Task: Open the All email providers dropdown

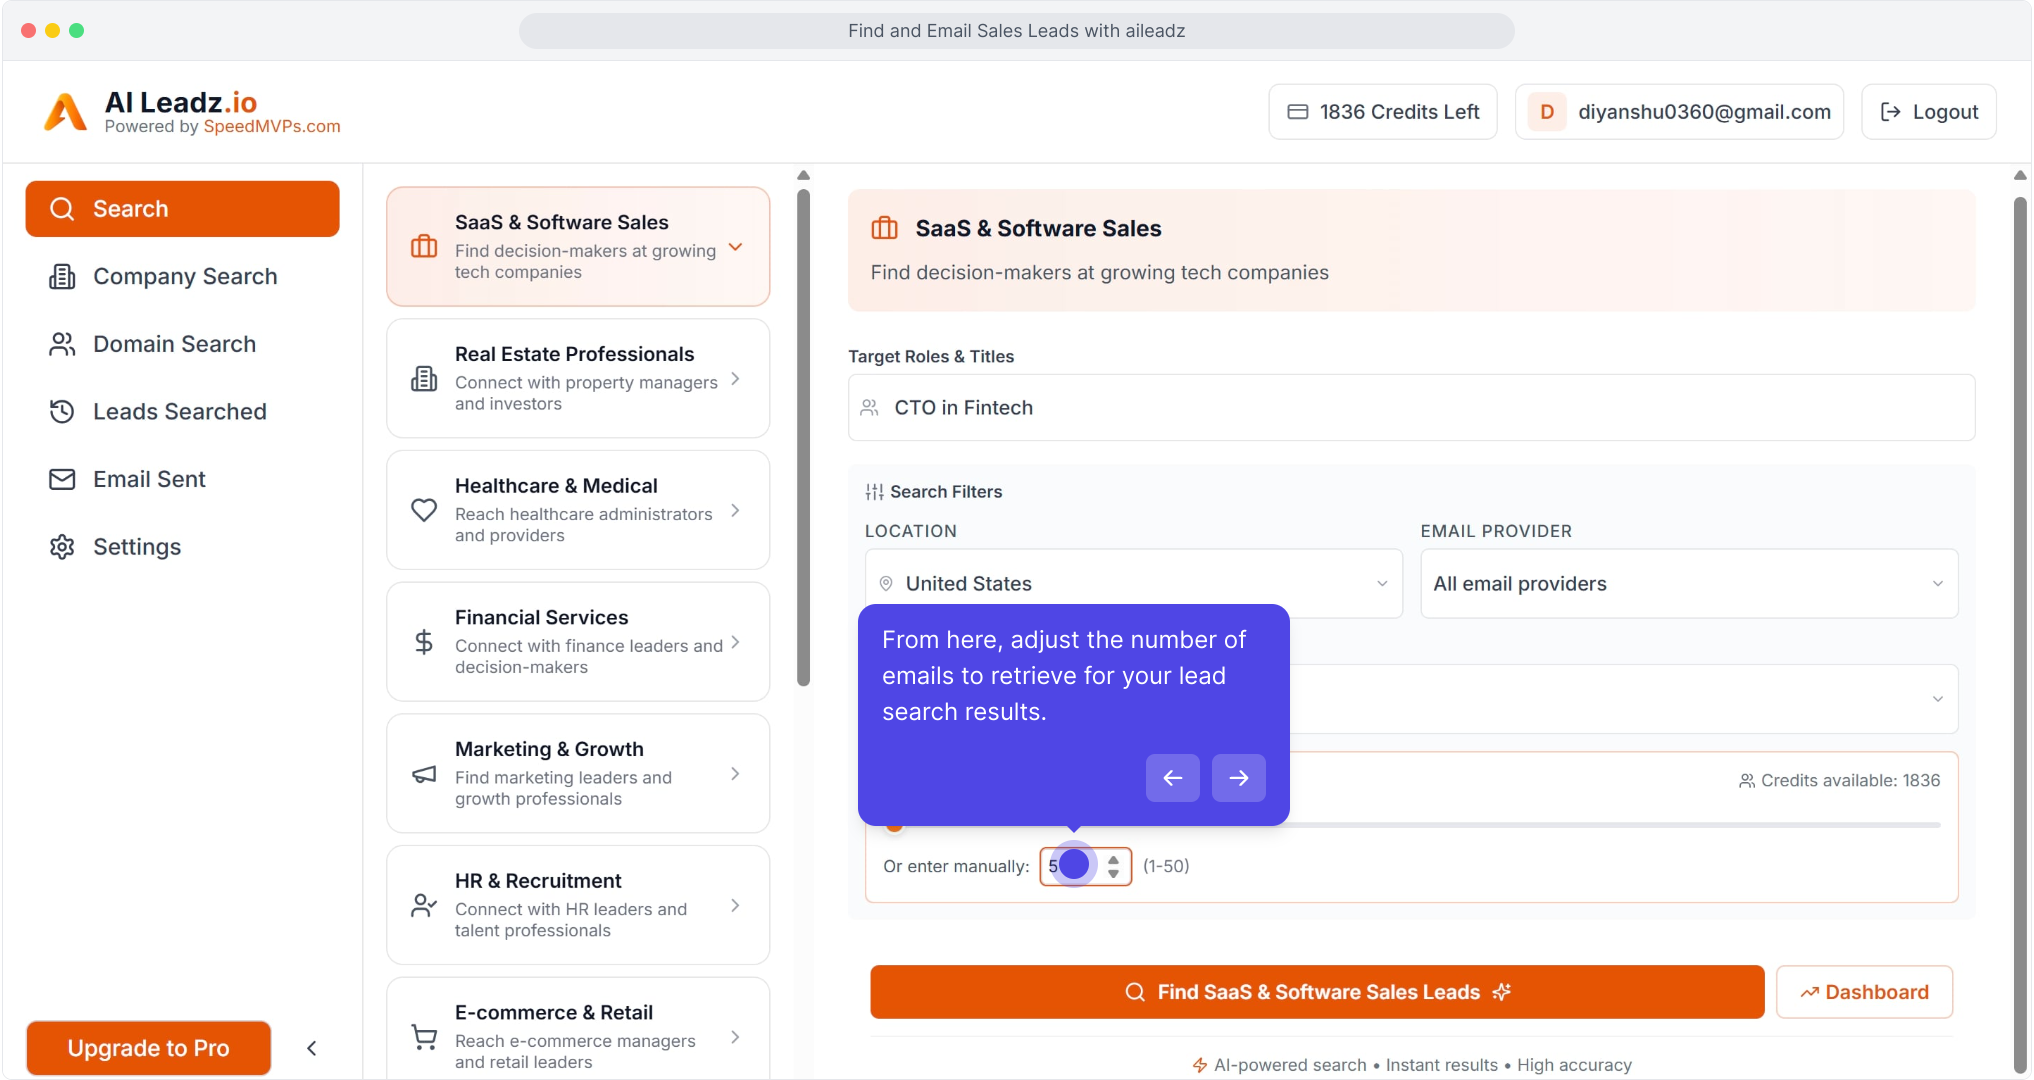Action: pyautogui.click(x=1688, y=583)
